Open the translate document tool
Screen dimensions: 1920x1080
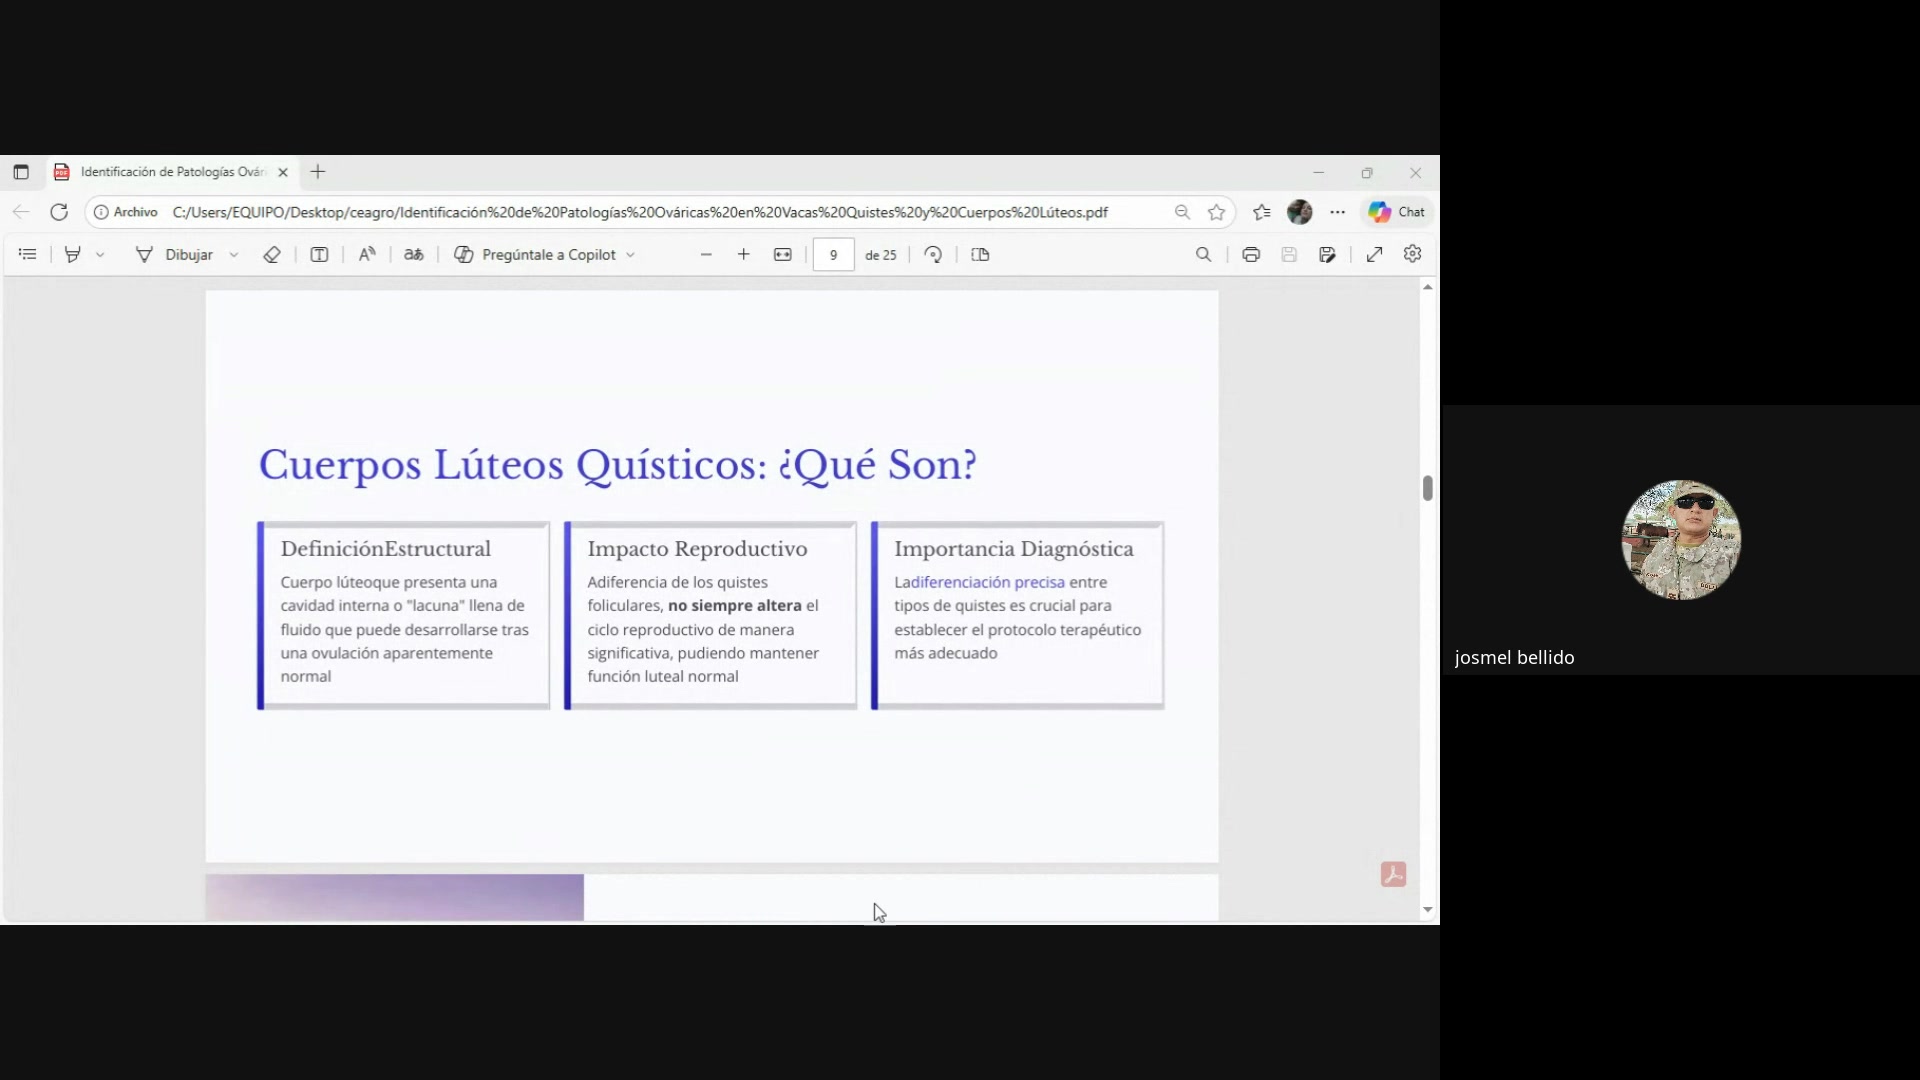click(413, 254)
